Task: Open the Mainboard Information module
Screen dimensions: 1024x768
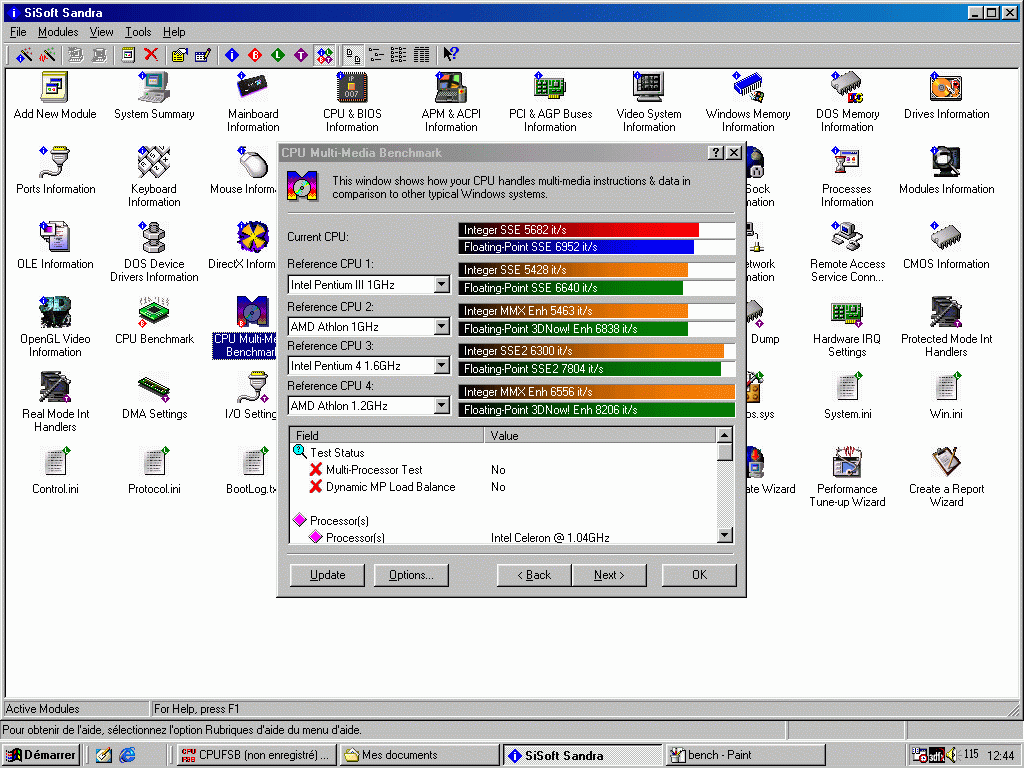Action: point(253,103)
